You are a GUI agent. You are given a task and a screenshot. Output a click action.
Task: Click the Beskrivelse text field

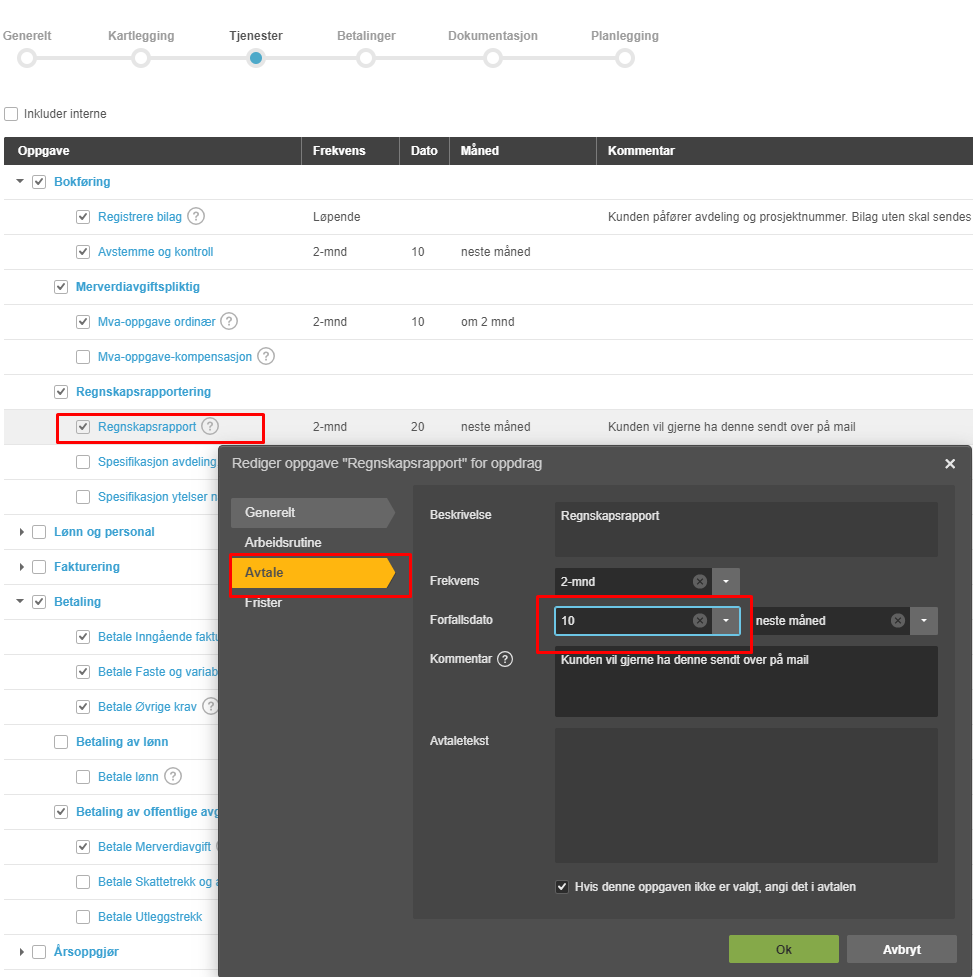[x=746, y=529]
